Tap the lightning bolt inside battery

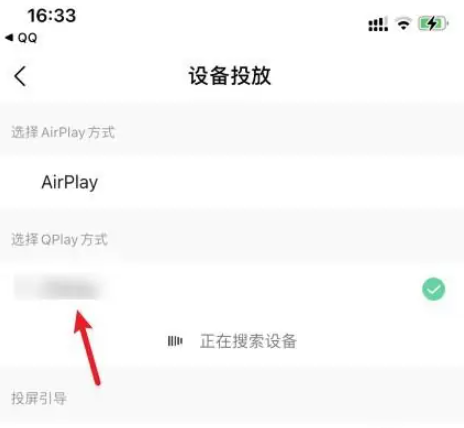tap(432, 24)
